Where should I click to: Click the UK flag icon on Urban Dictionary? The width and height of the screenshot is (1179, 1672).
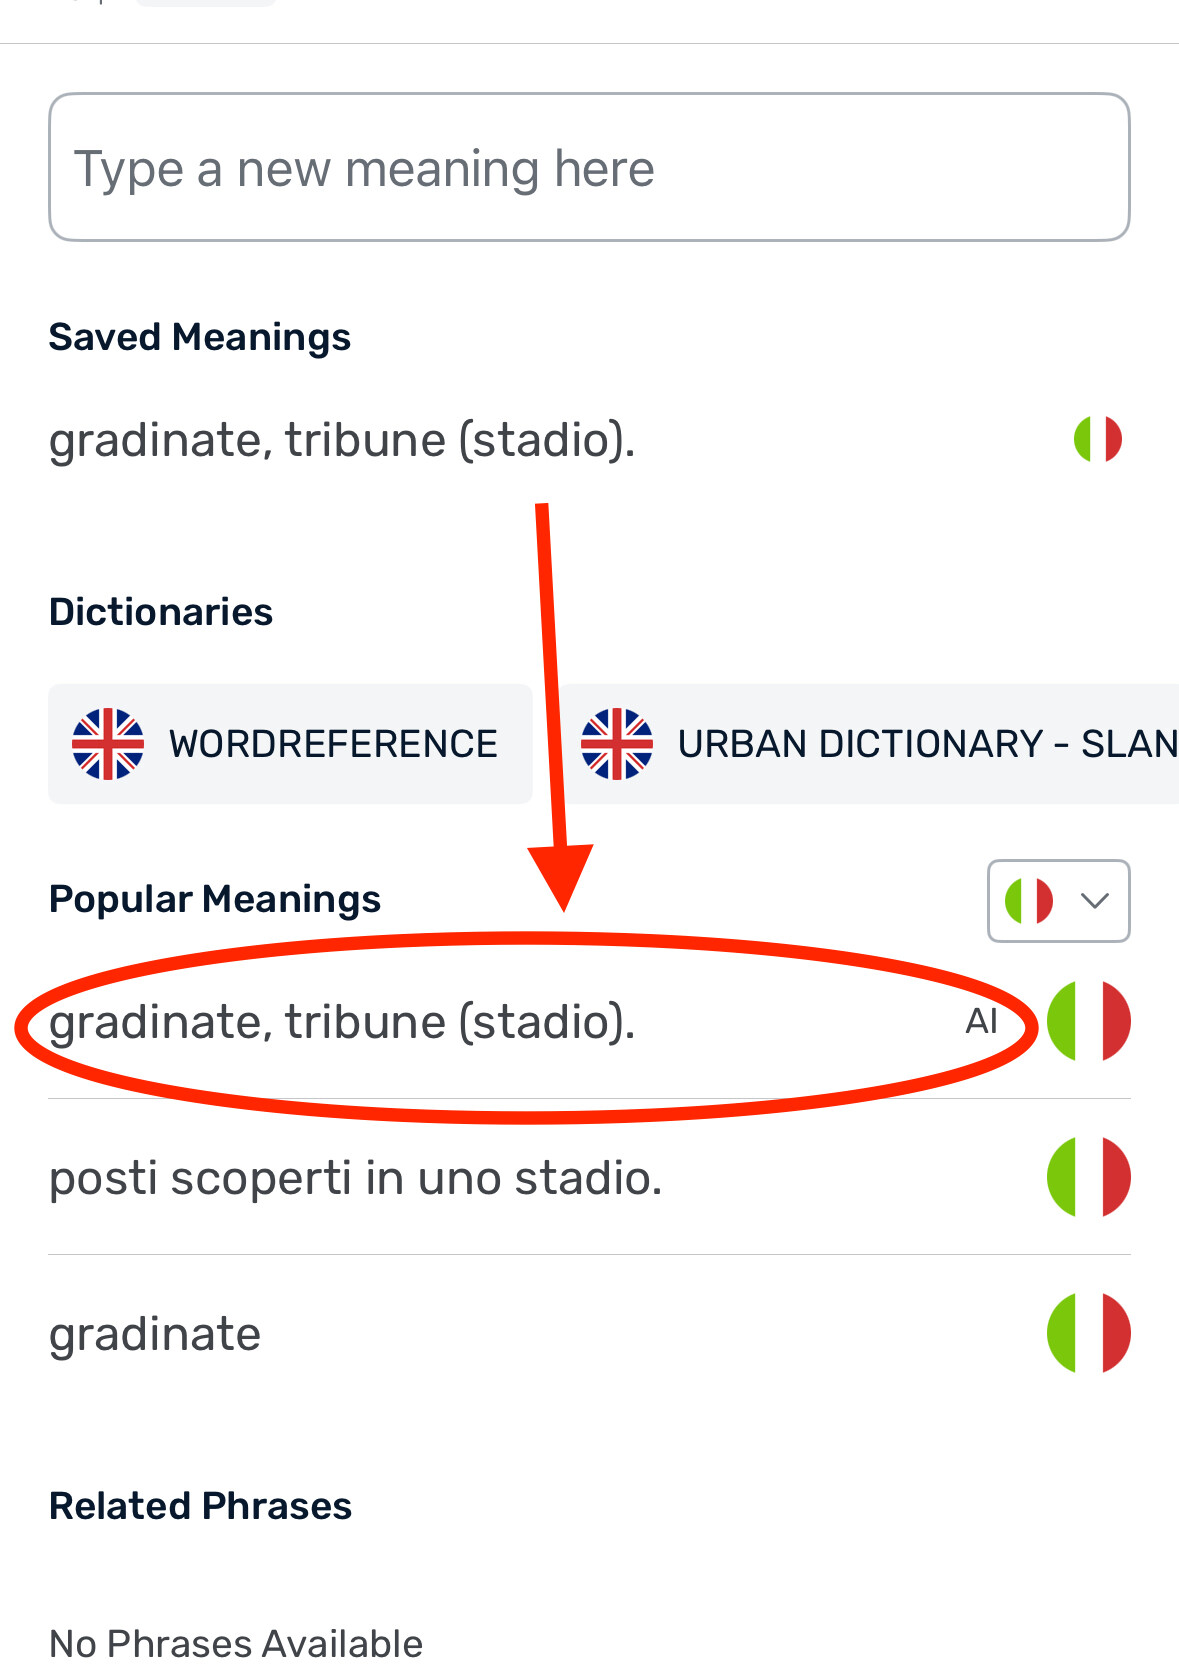(x=617, y=744)
